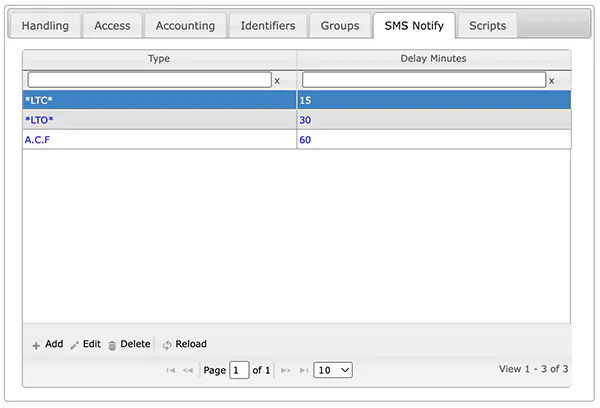600x408 pixels.
Task: Select the *LTC* row
Action: (x=297, y=100)
